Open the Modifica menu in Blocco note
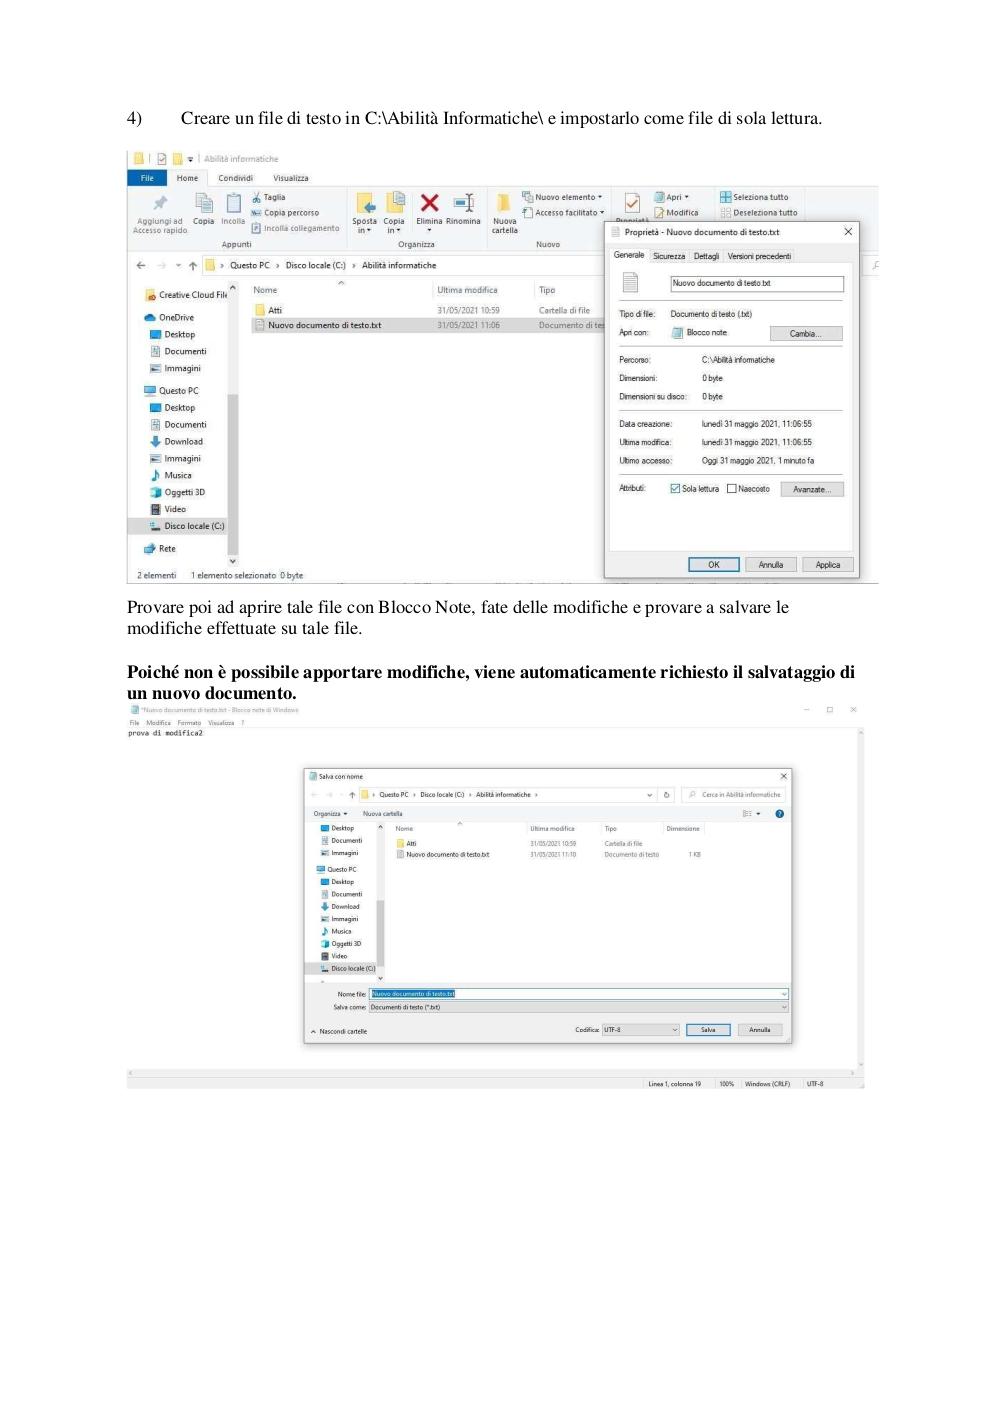This screenshot has width=1000, height=1414. pyautogui.click(x=158, y=722)
